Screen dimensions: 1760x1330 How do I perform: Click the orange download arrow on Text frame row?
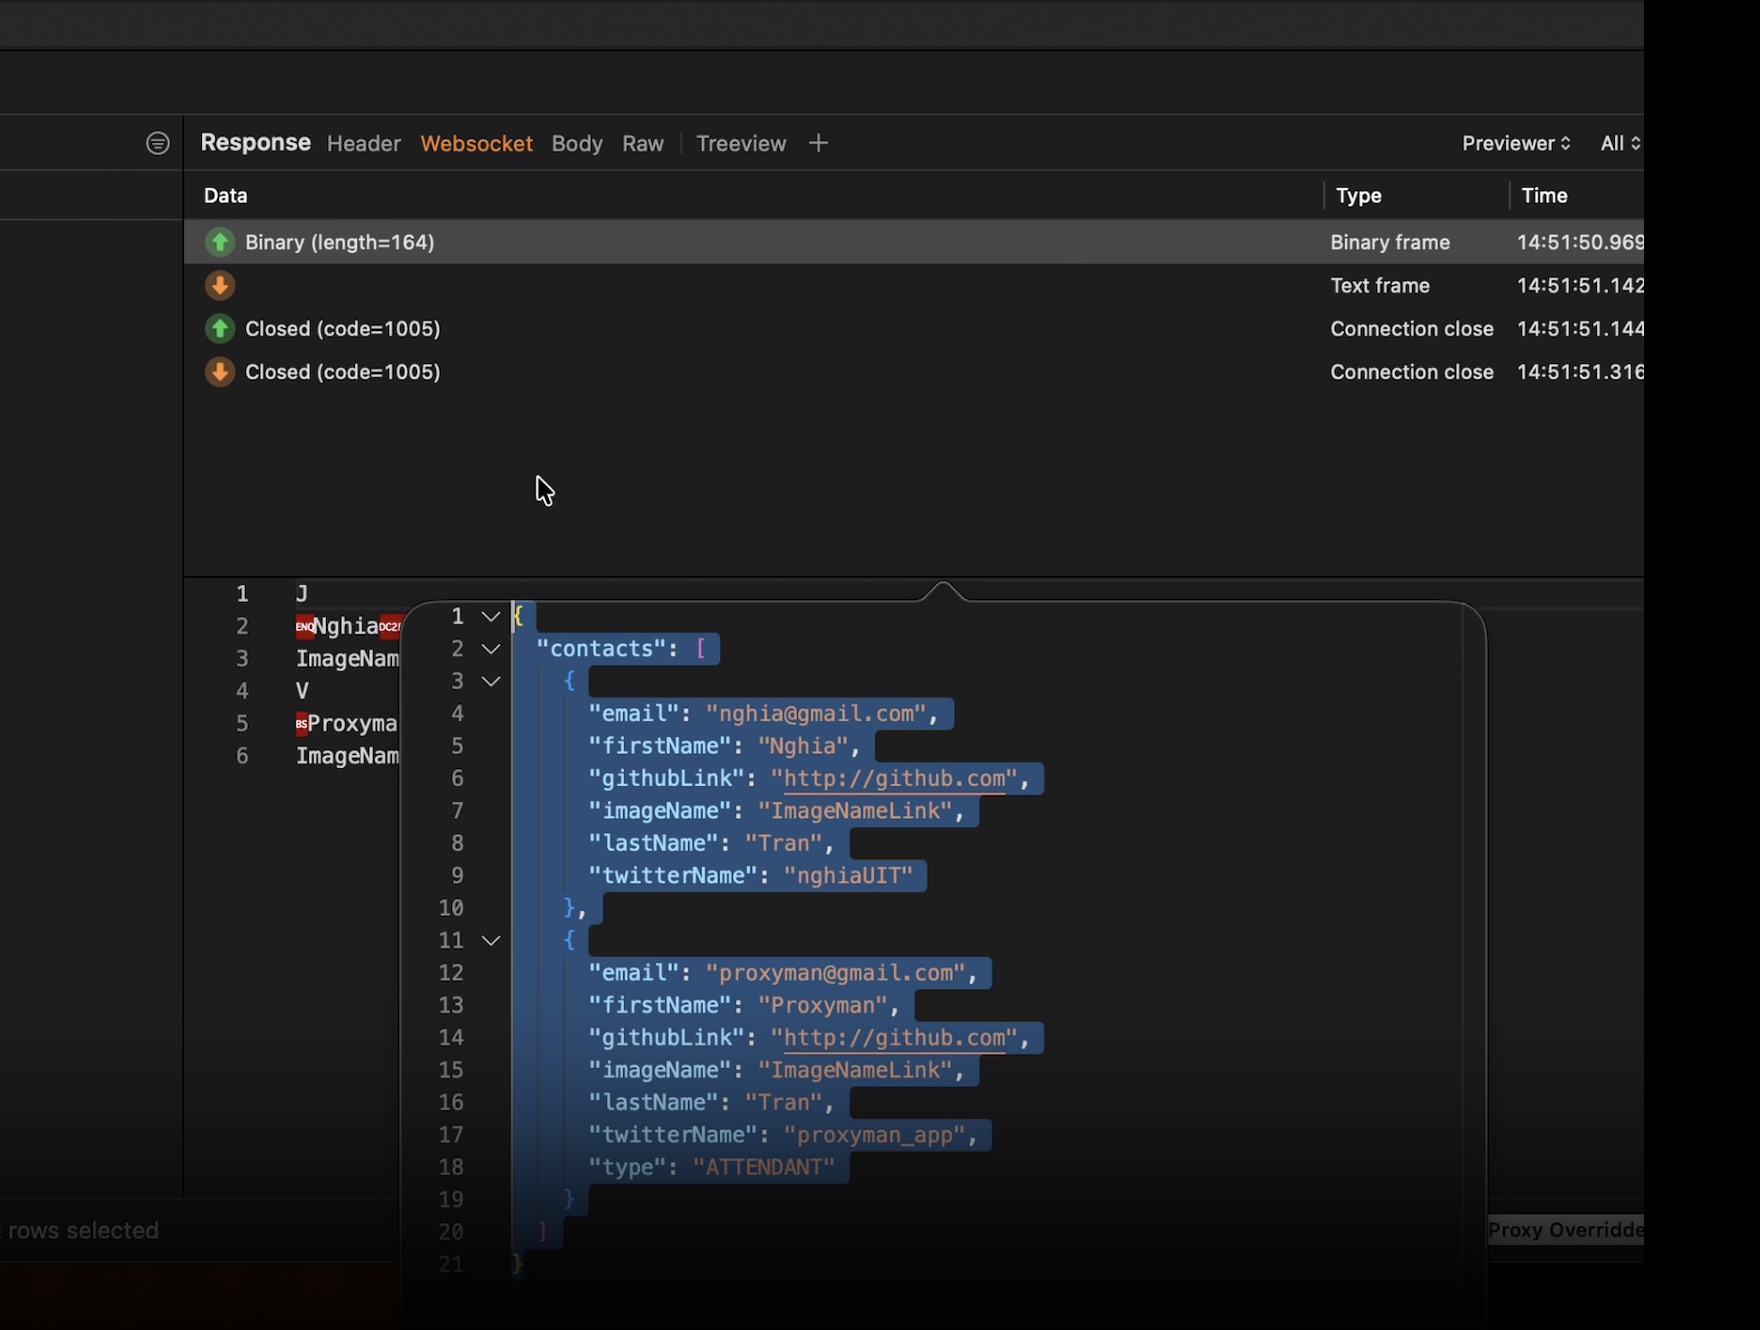point(219,285)
